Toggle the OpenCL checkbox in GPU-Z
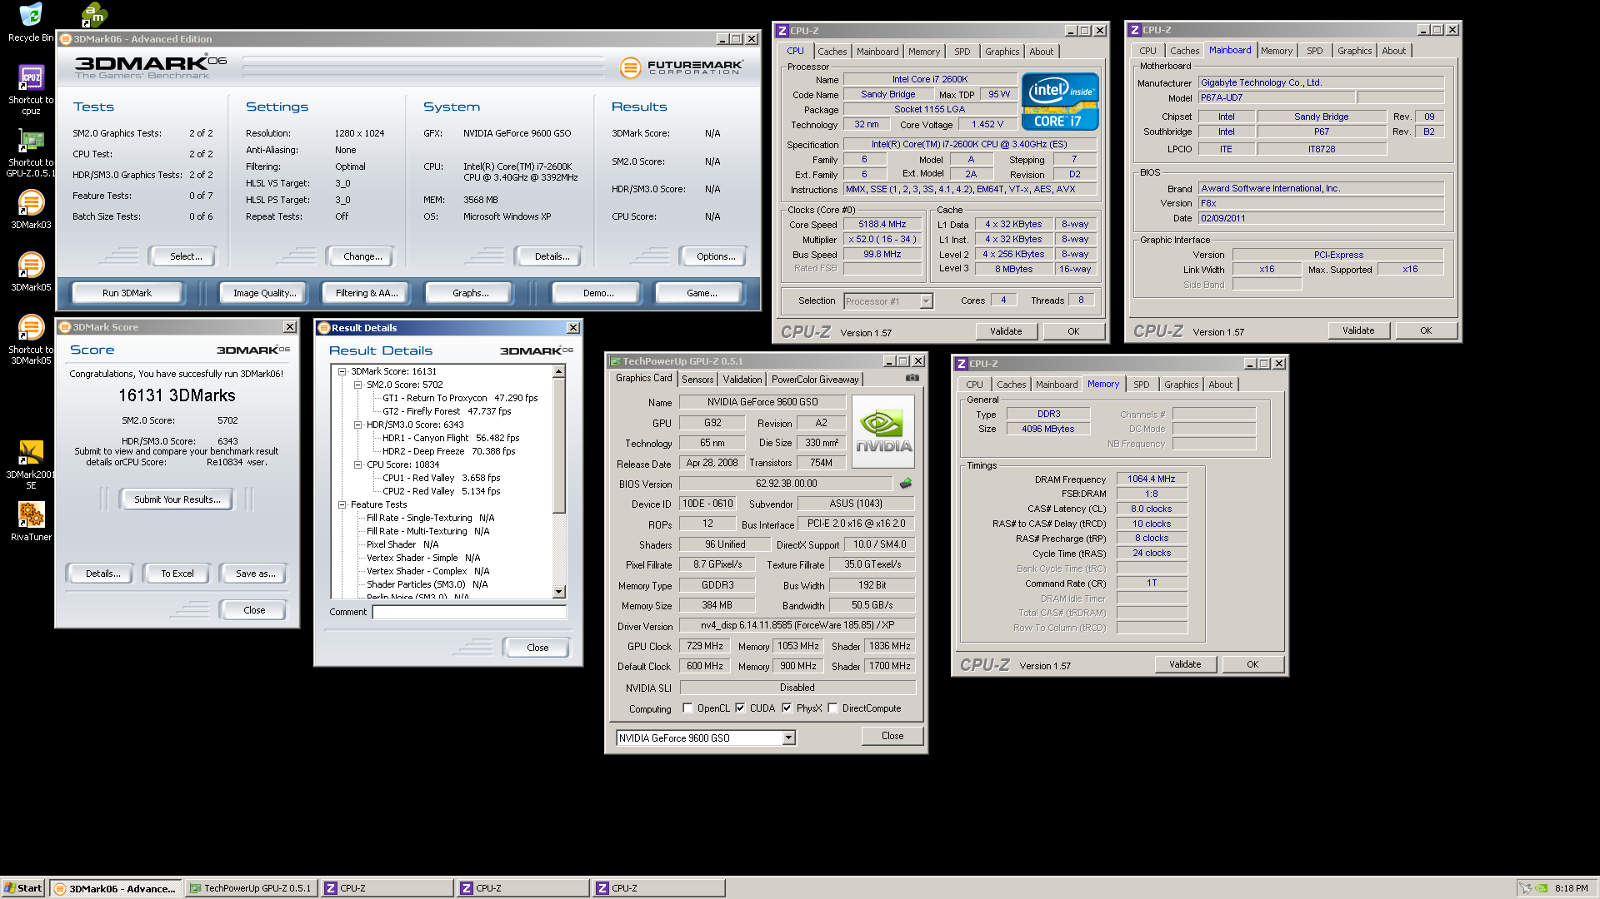The height and width of the screenshot is (899, 1600). click(x=687, y=708)
